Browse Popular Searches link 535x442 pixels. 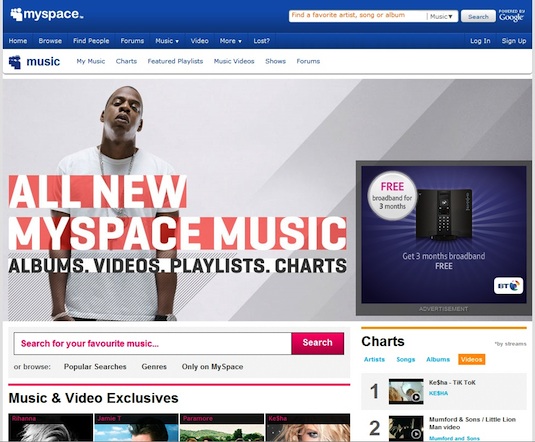pyautogui.click(x=95, y=367)
